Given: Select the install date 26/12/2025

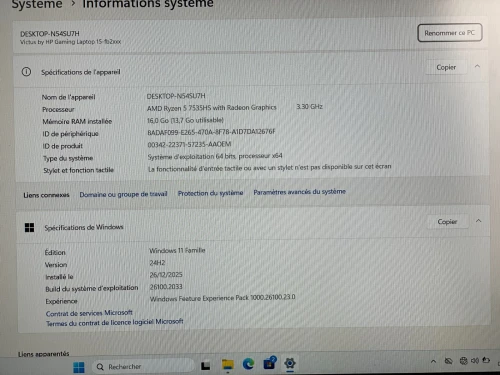Looking at the screenshot, I should coord(166,275).
